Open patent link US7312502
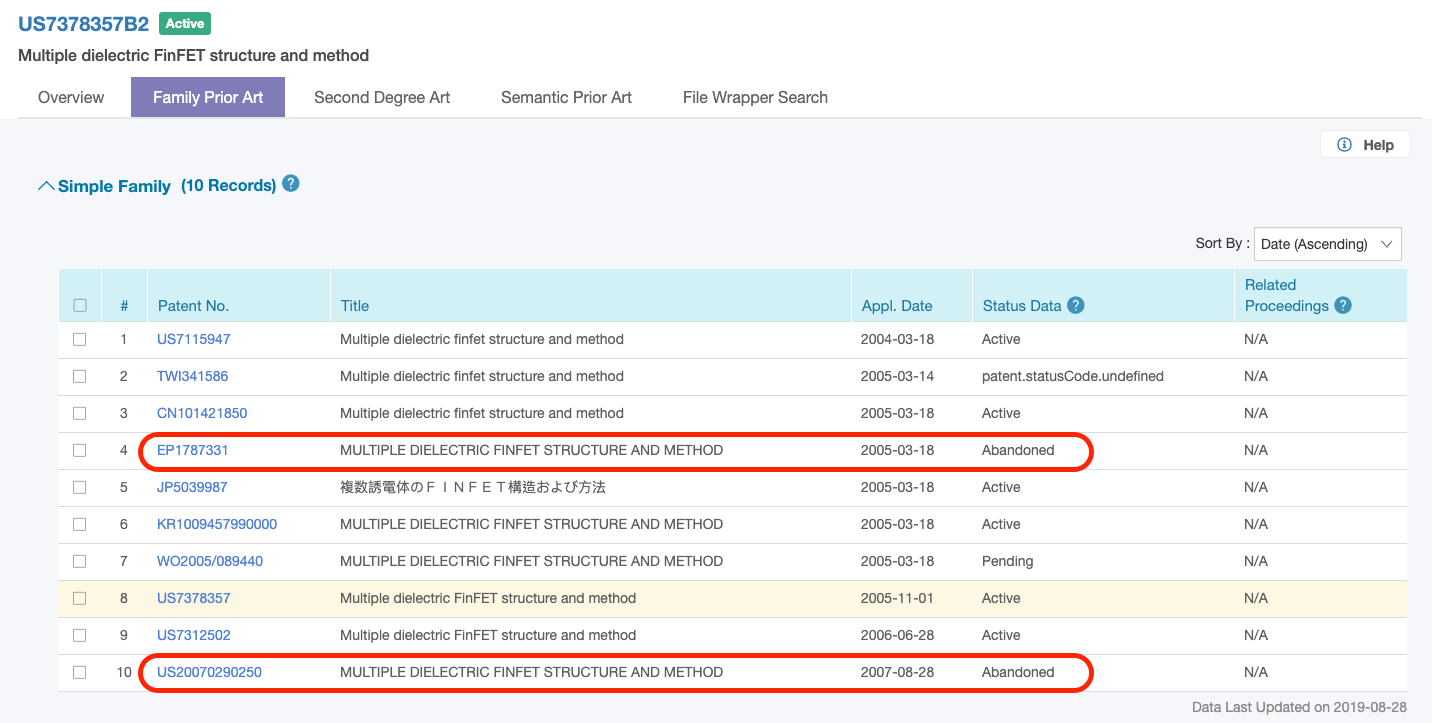The height and width of the screenshot is (723, 1432). [193, 635]
